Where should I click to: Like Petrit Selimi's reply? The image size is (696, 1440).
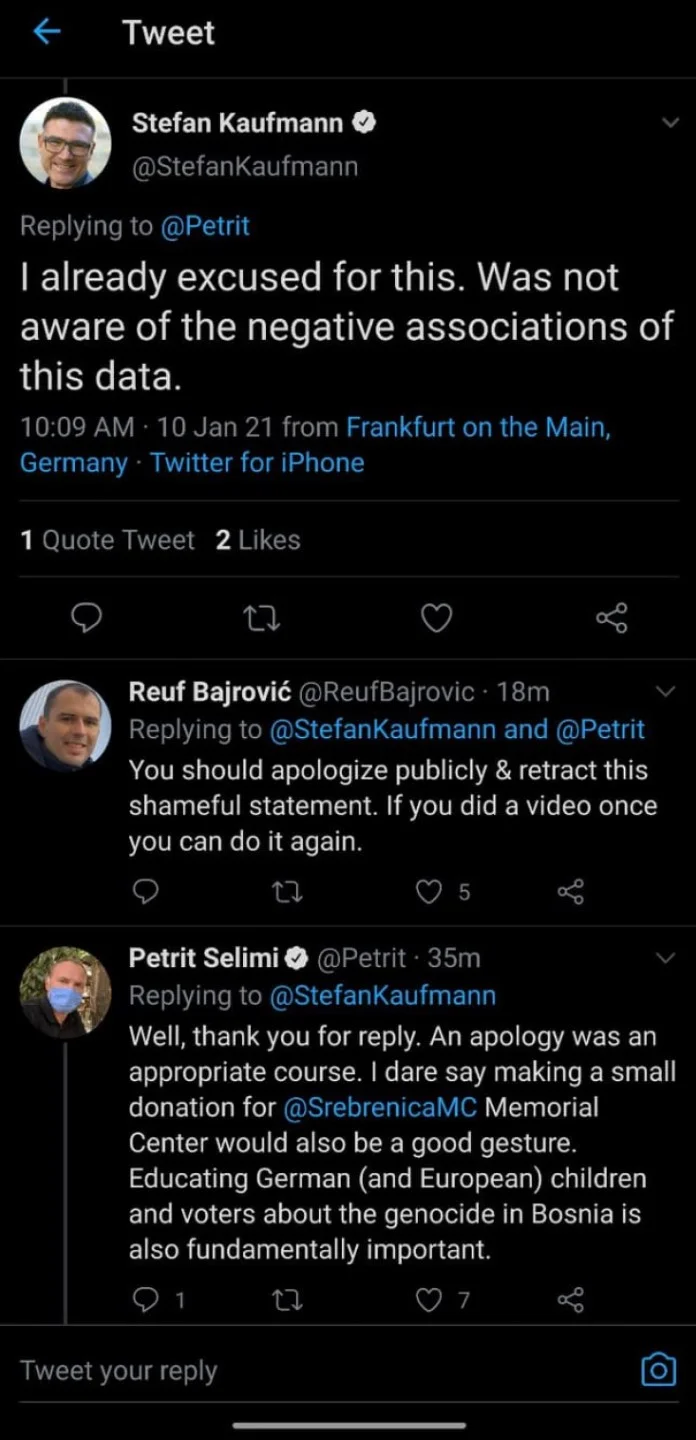[x=429, y=1300]
